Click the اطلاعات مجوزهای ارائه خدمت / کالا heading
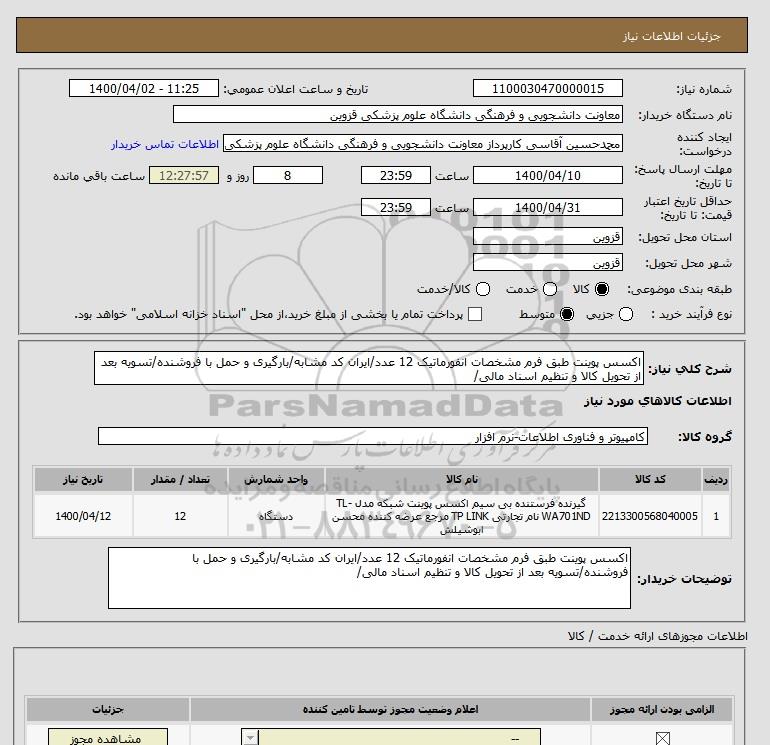The image size is (770, 745). tap(658, 636)
